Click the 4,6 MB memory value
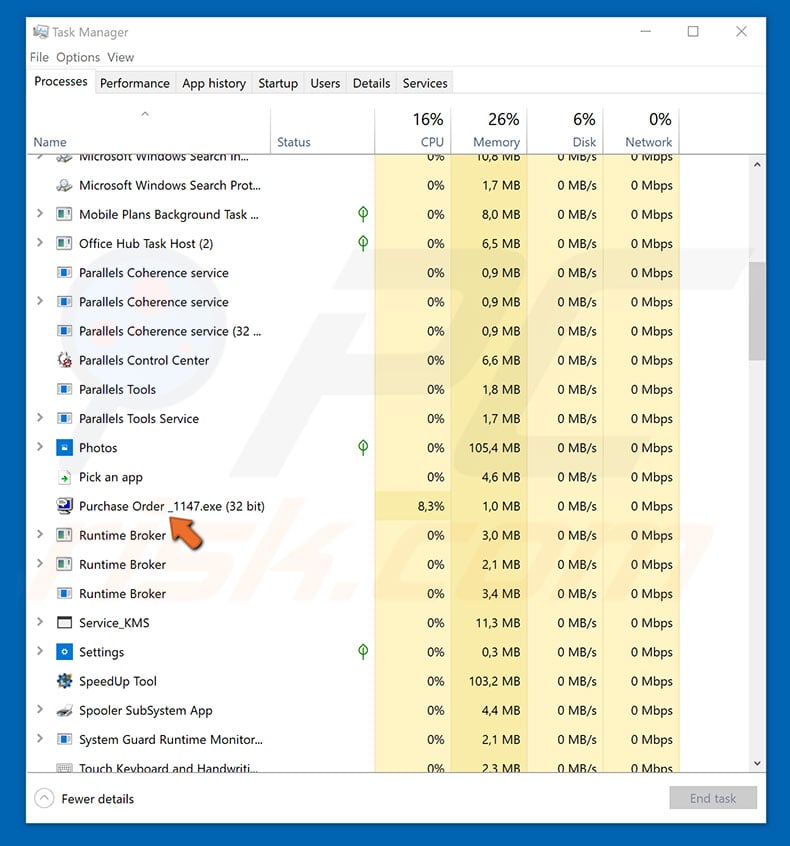 [x=501, y=477]
